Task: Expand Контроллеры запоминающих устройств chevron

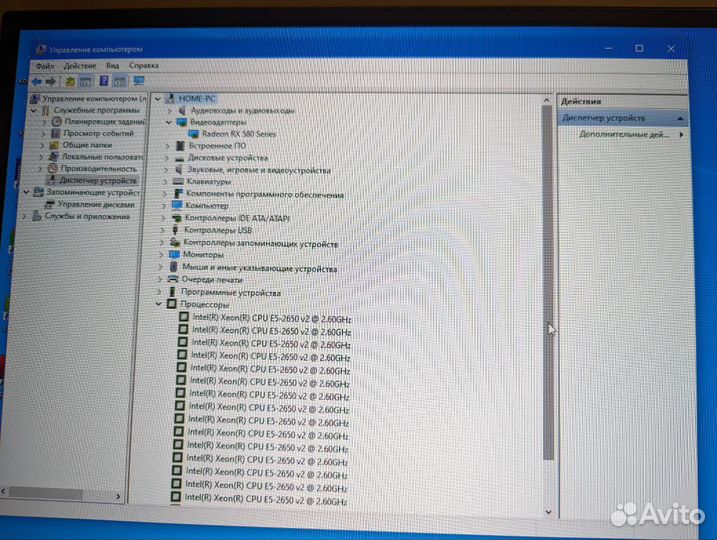Action: tap(162, 242)
